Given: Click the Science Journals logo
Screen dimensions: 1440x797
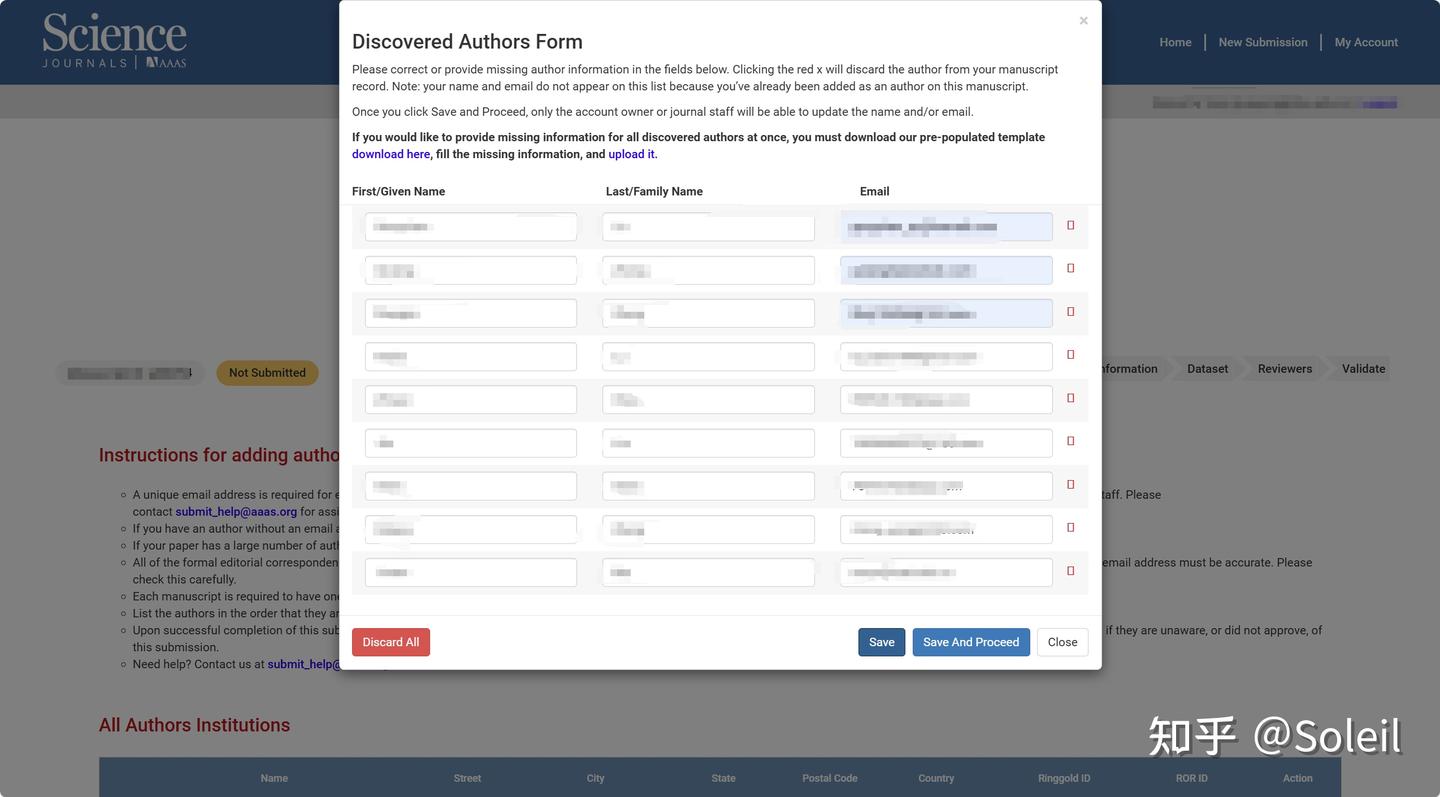Looking at the screenshot, I should click(114, 41).
